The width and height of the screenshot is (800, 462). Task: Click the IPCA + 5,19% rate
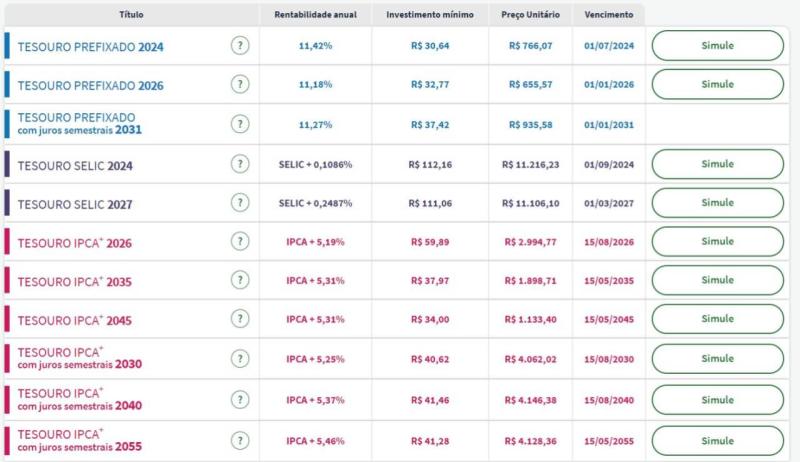[315, 242]
